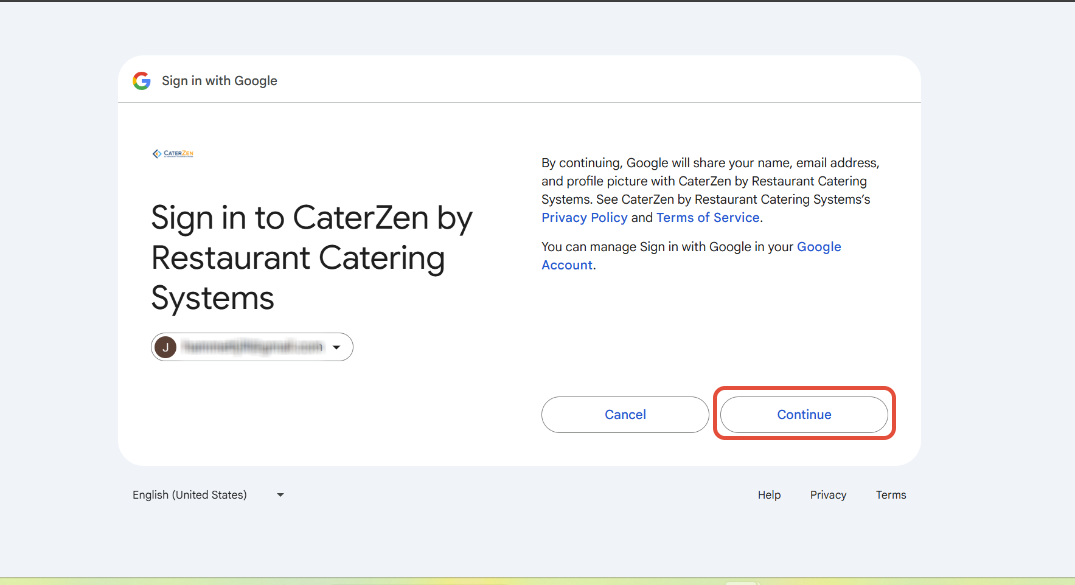This screenshot has height=585, width=1075.
Task: Open the Terms of Service link
Action: click(x=708, y=217)
